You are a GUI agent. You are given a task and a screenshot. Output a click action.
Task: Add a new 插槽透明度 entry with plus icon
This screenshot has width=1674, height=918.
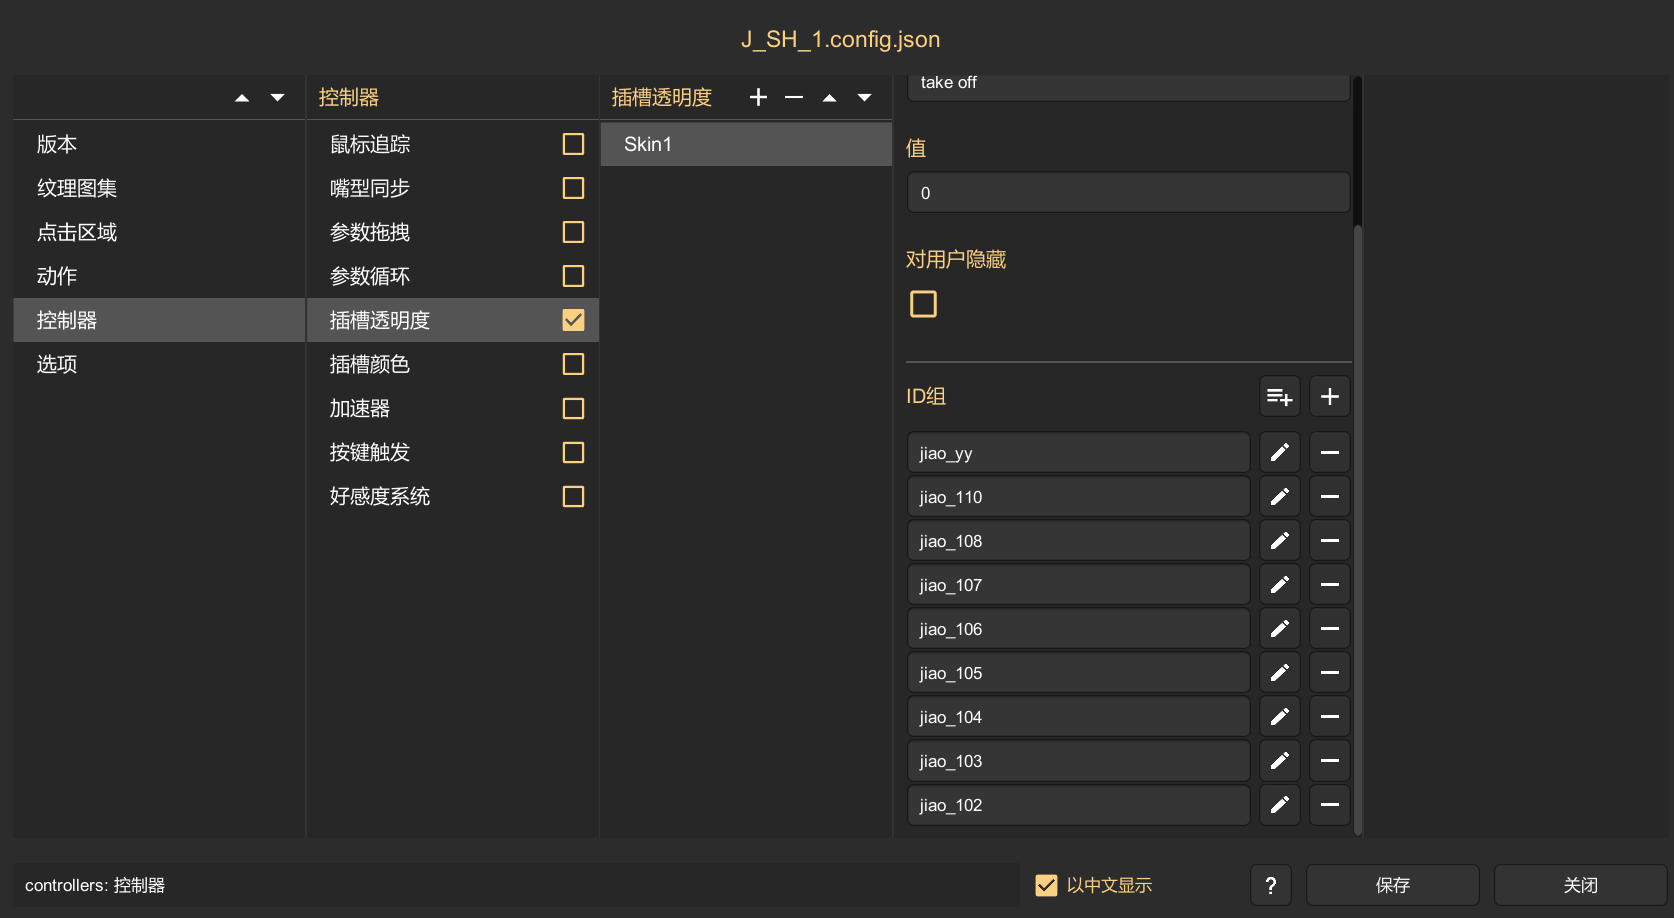click(x=758, y=97)
